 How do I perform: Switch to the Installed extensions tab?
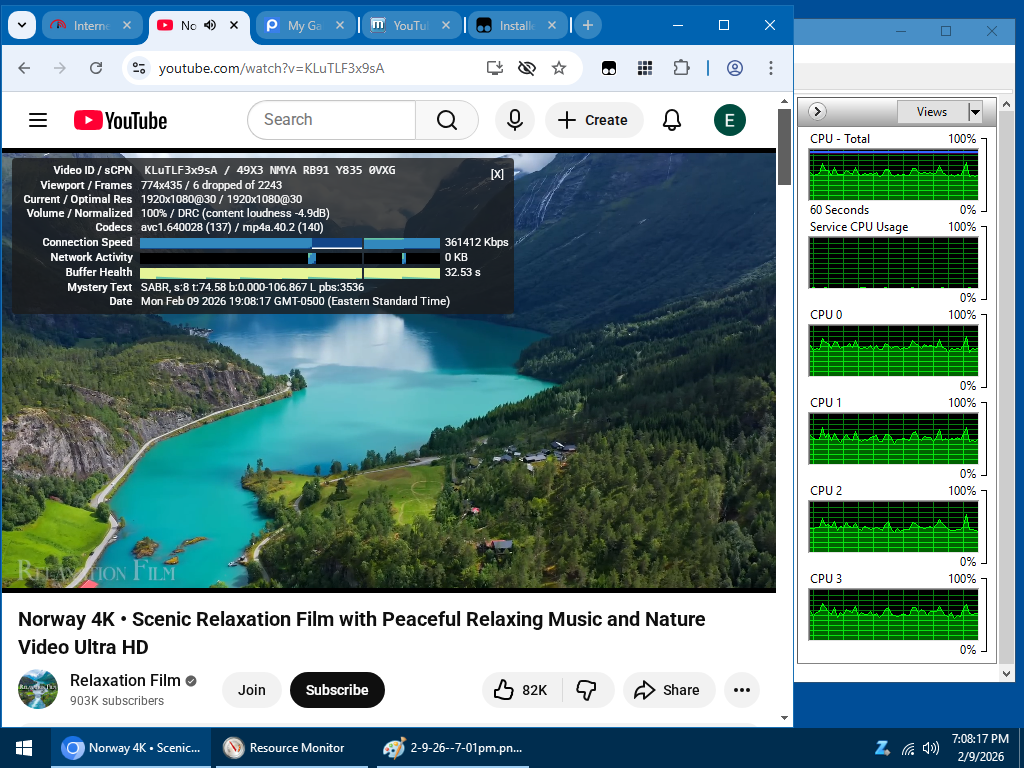pyautogui.click(x=516, y=25)
